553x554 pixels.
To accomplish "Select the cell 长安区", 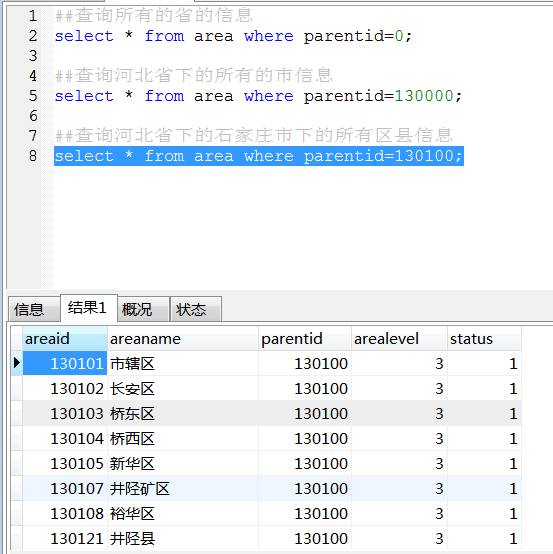I will pyautogui.click(x=182, y=389).
